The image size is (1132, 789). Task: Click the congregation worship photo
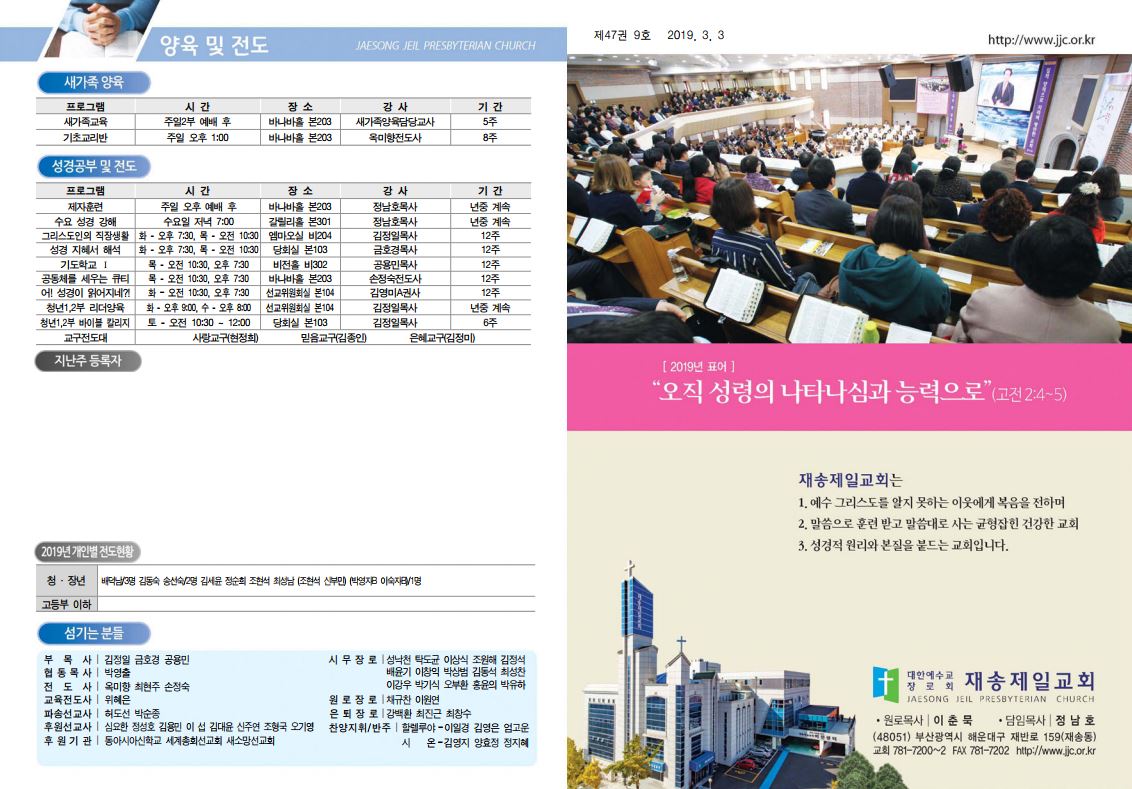(x=849, y=198)
